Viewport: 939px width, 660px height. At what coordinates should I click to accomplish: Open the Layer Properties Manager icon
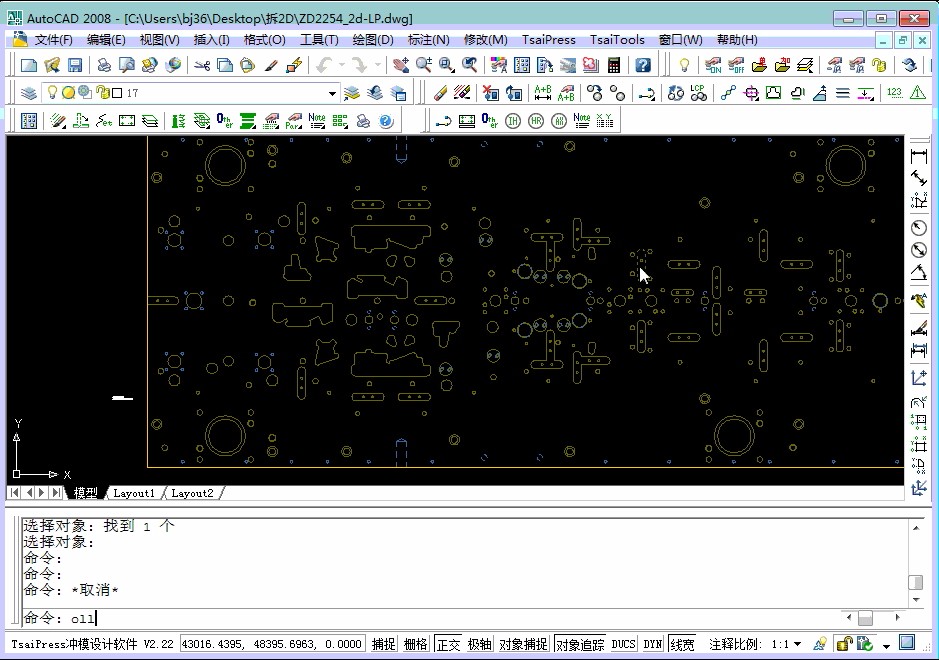tap(28, 93)
